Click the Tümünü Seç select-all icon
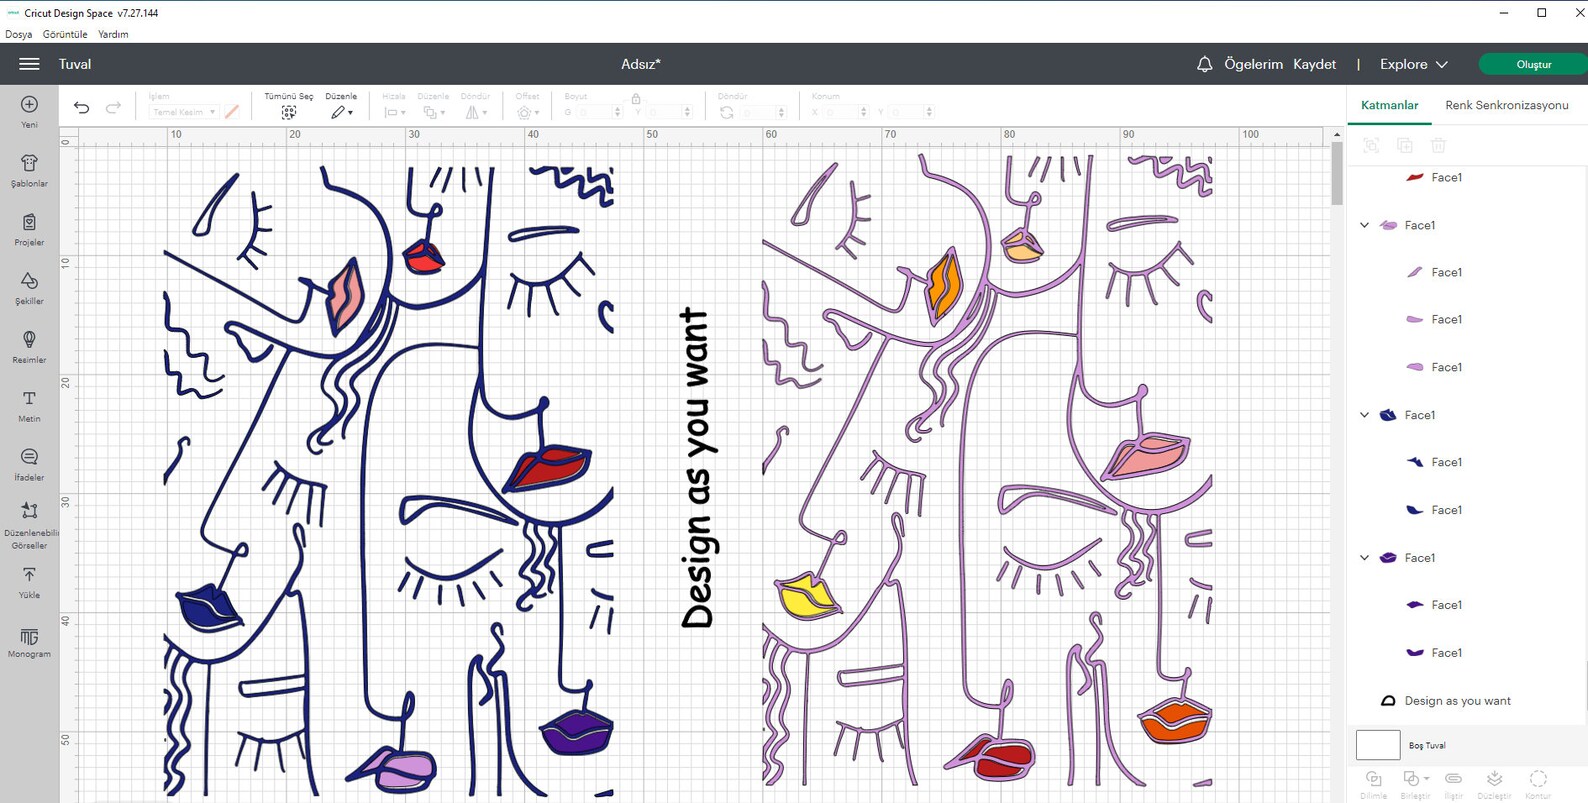Image resolution: width=1588 pixels, height=803 pixels. pyautogui.click(x=288, y=112)
